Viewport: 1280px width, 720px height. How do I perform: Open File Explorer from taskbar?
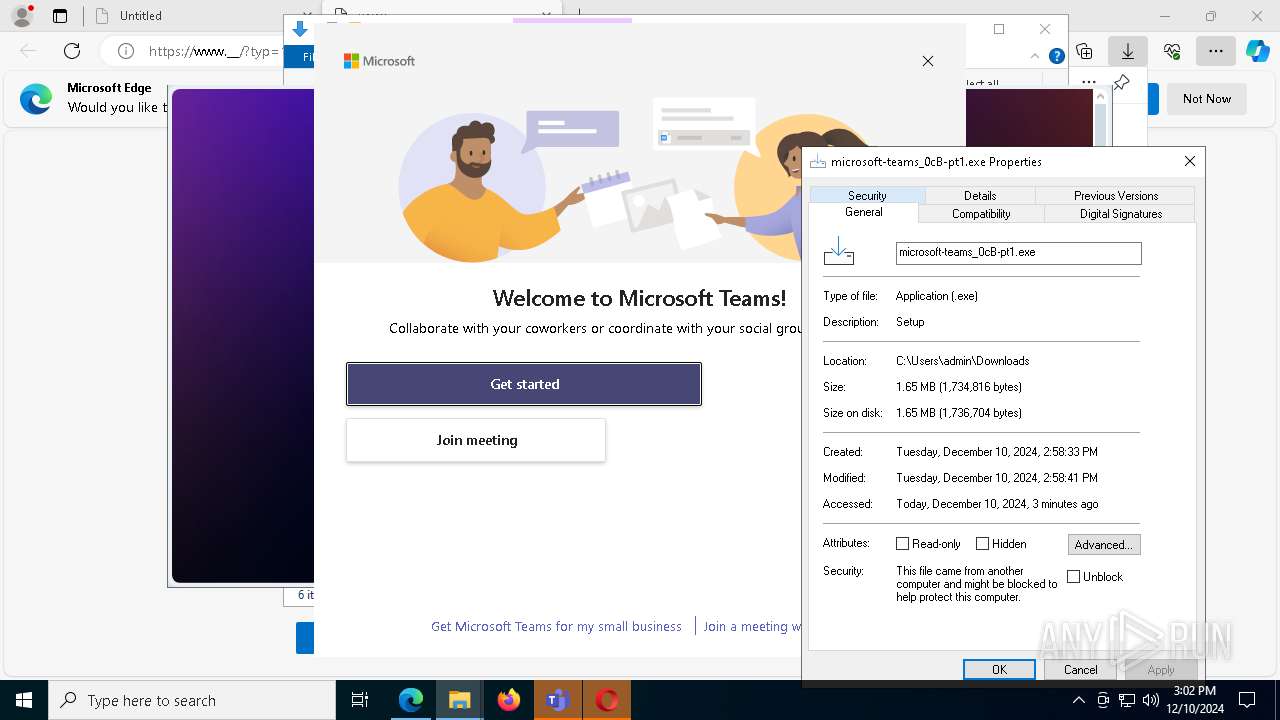tap(459, 701)
